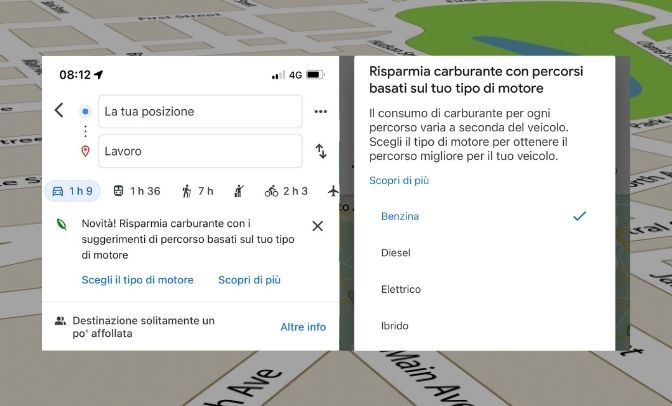Choose Ibrido engine type
Viewport: 672px width, 406px height.
[484, 326]
